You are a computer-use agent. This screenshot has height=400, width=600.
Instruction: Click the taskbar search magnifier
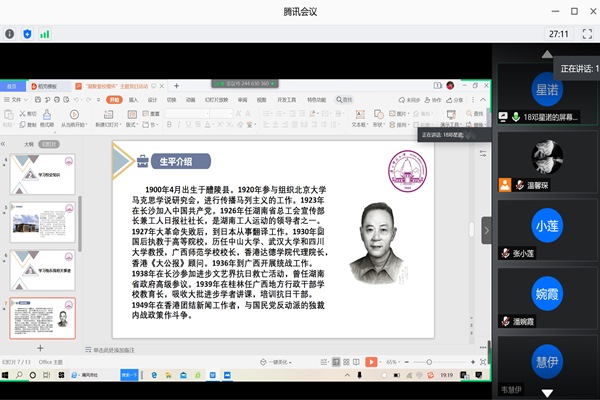pyautogui.click(x=19, y=375)
